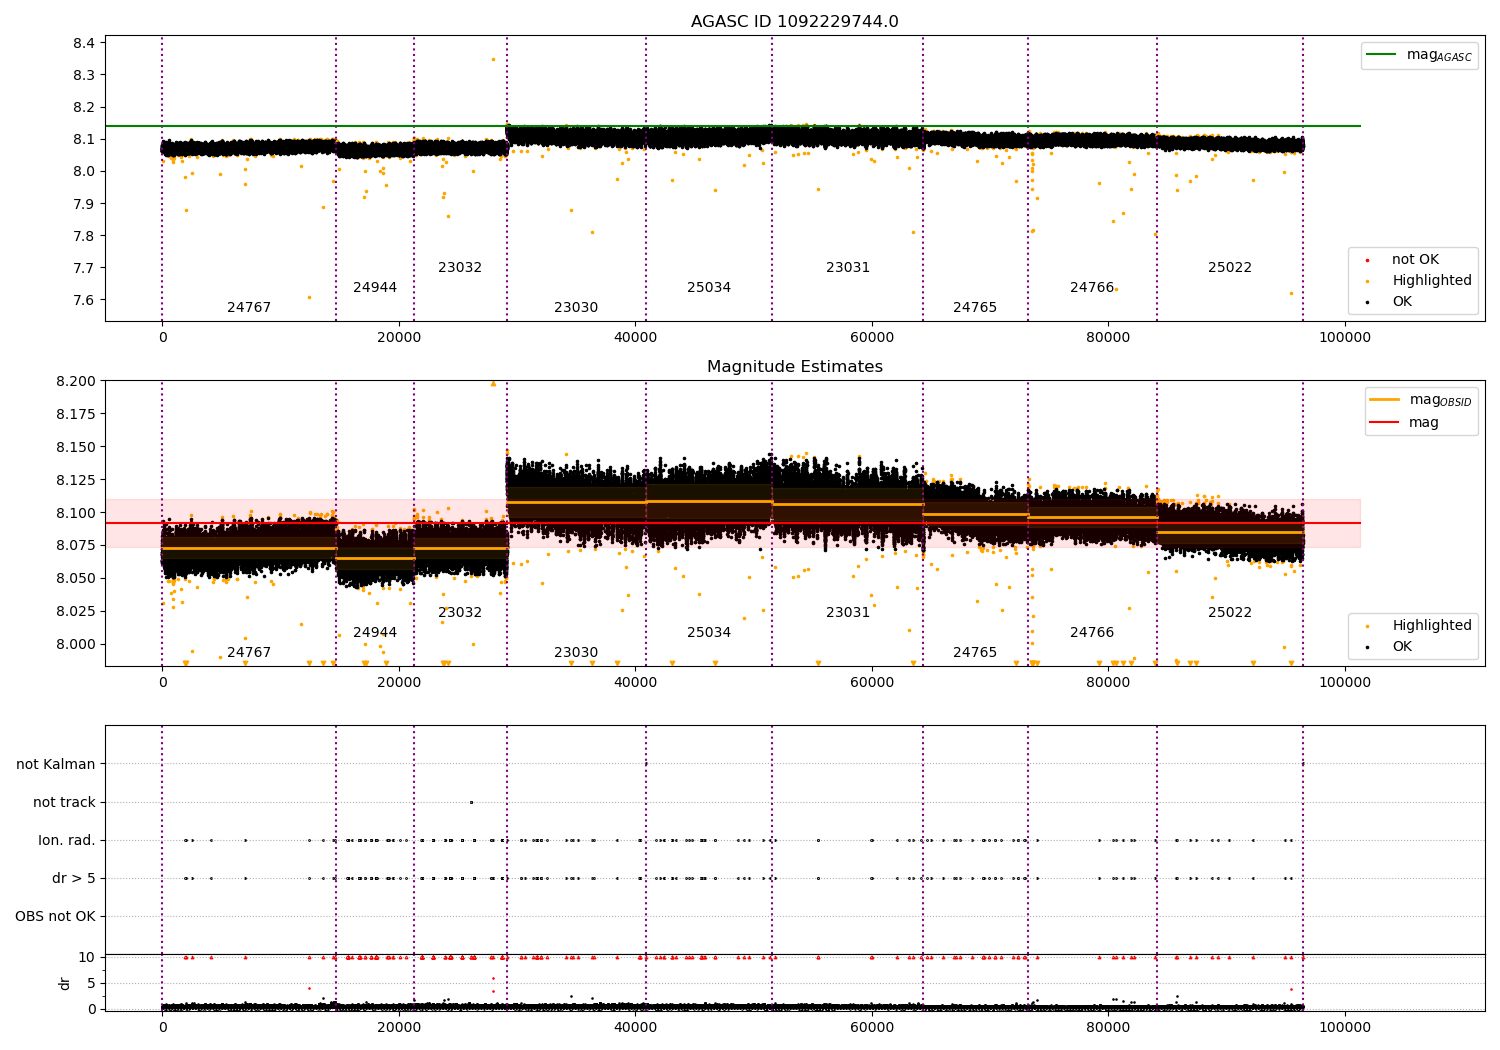The height and width of the screenshot is (1050, 1500).
Task: Click the 8.1 tick in the top plot
Action: click(x=84, y=139)
